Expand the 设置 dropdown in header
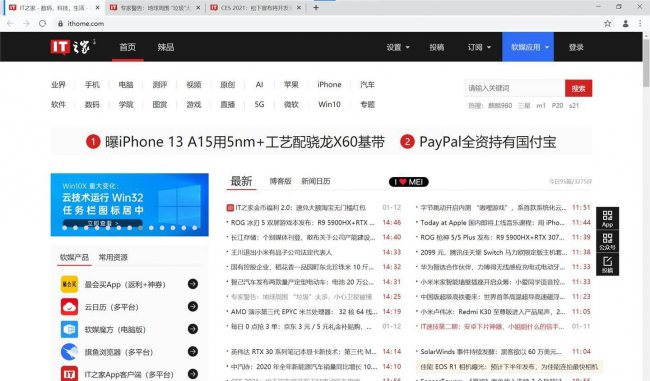The image size is (650, 381). coord(398,47)
